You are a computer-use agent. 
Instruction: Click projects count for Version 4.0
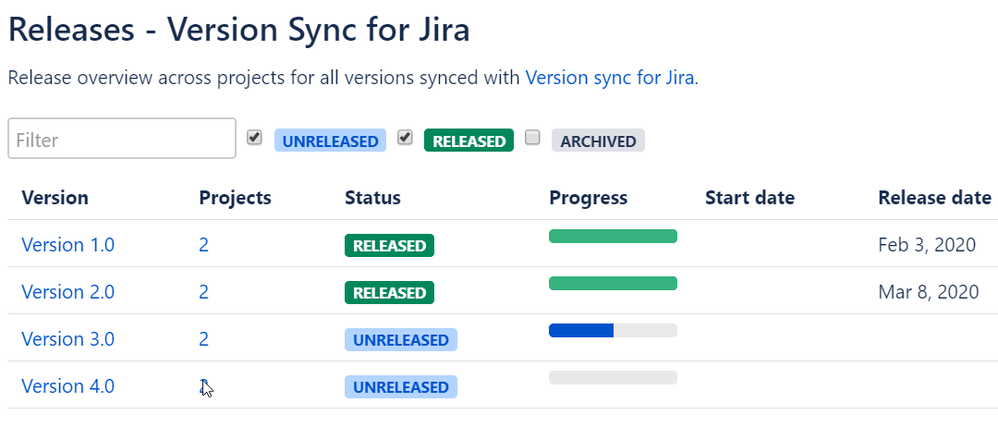pos(204,386)
